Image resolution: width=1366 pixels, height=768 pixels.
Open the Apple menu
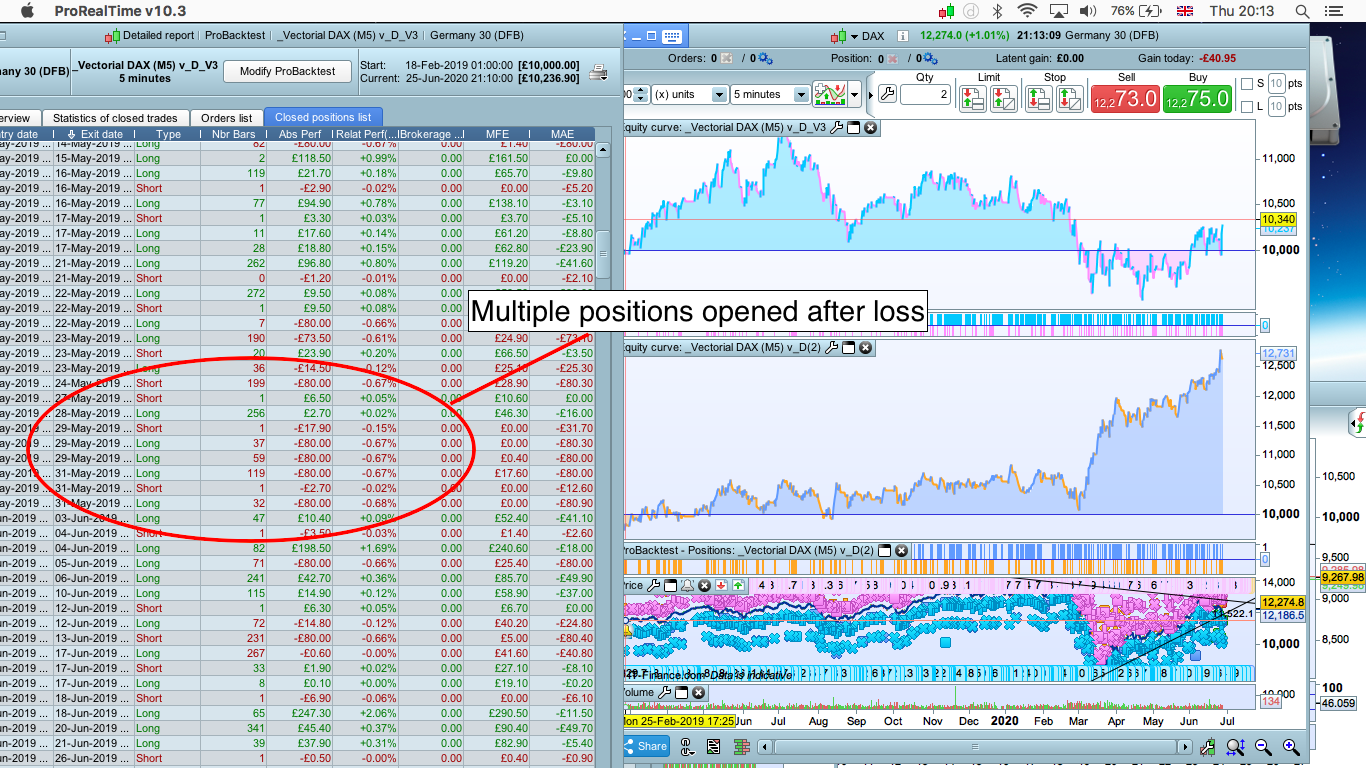coord(27,11)
